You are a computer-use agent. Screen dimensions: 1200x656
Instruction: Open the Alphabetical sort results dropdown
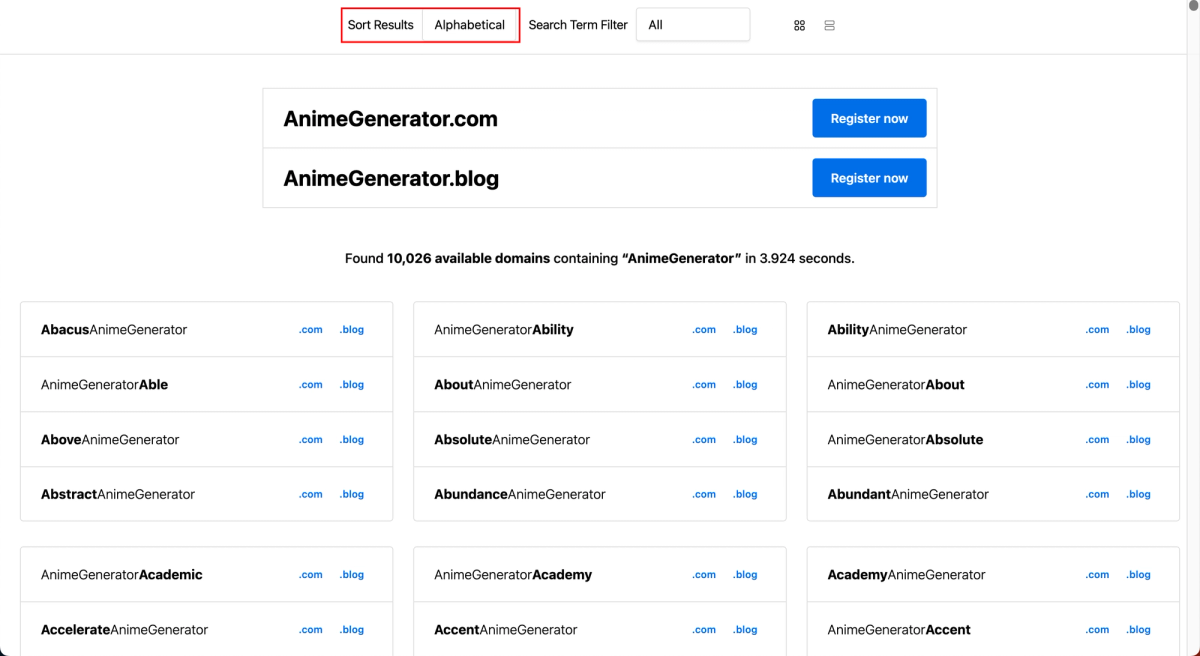tap(470, 25)
